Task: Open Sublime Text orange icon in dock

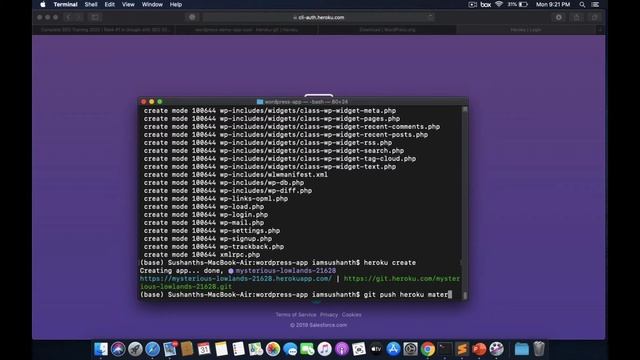Action: tap(462, 349)
